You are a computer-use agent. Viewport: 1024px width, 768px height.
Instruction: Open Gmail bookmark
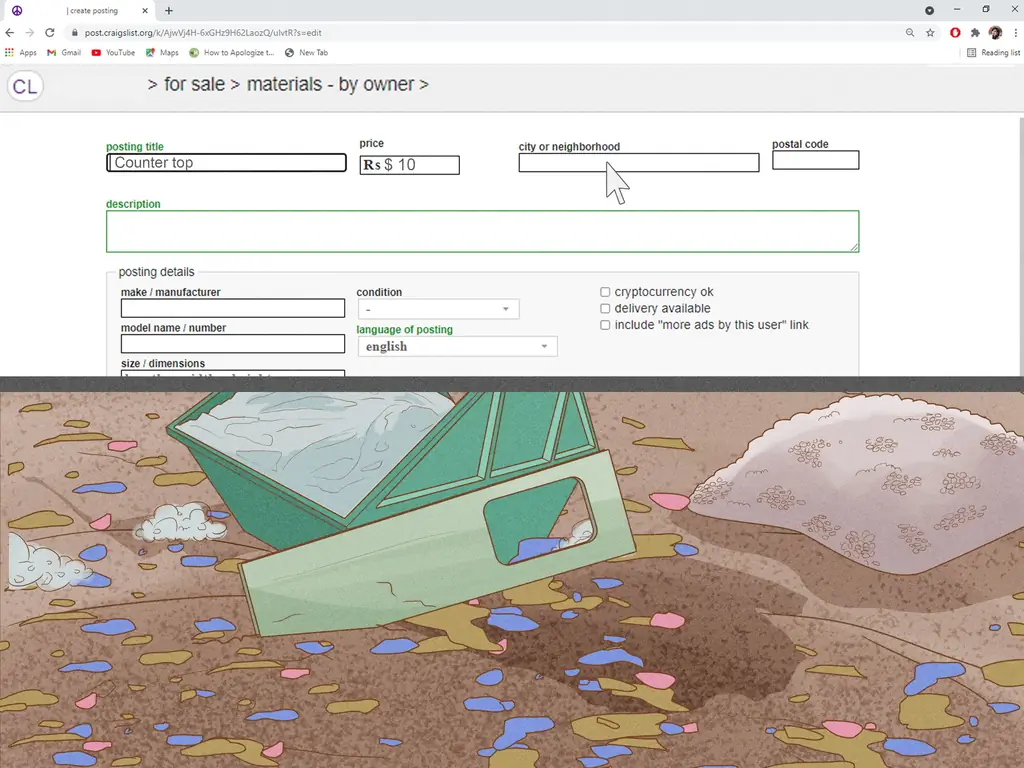64,53
